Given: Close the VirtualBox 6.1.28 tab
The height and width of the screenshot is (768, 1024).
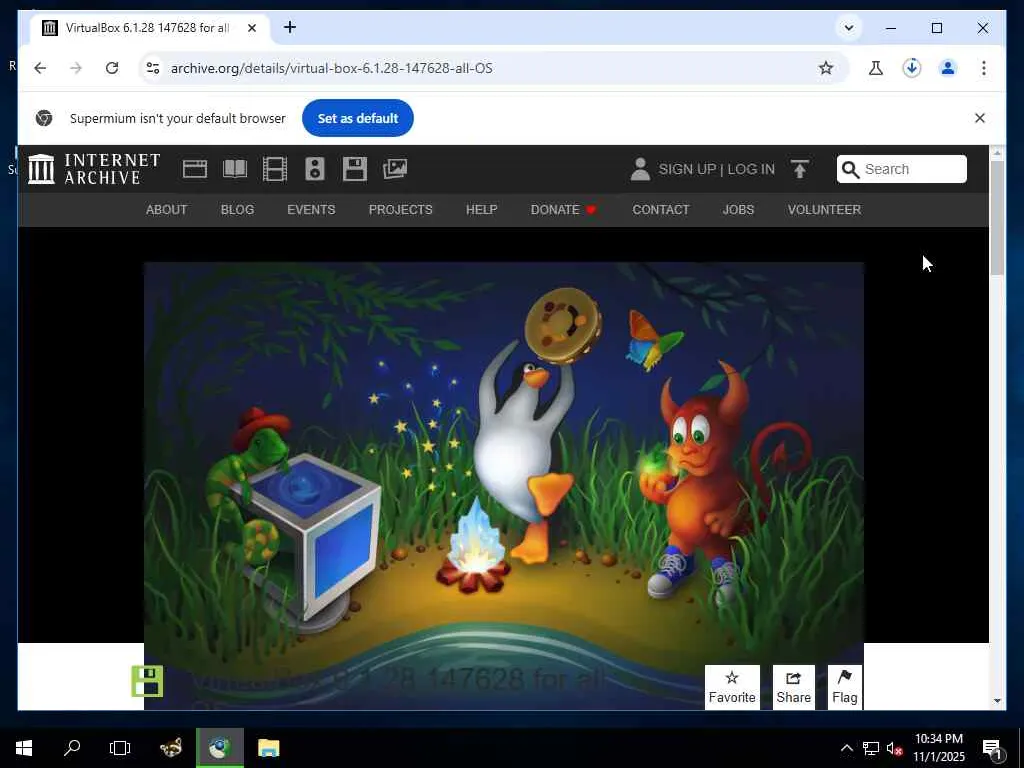Looking at the screenshot, I should (252, 28).
